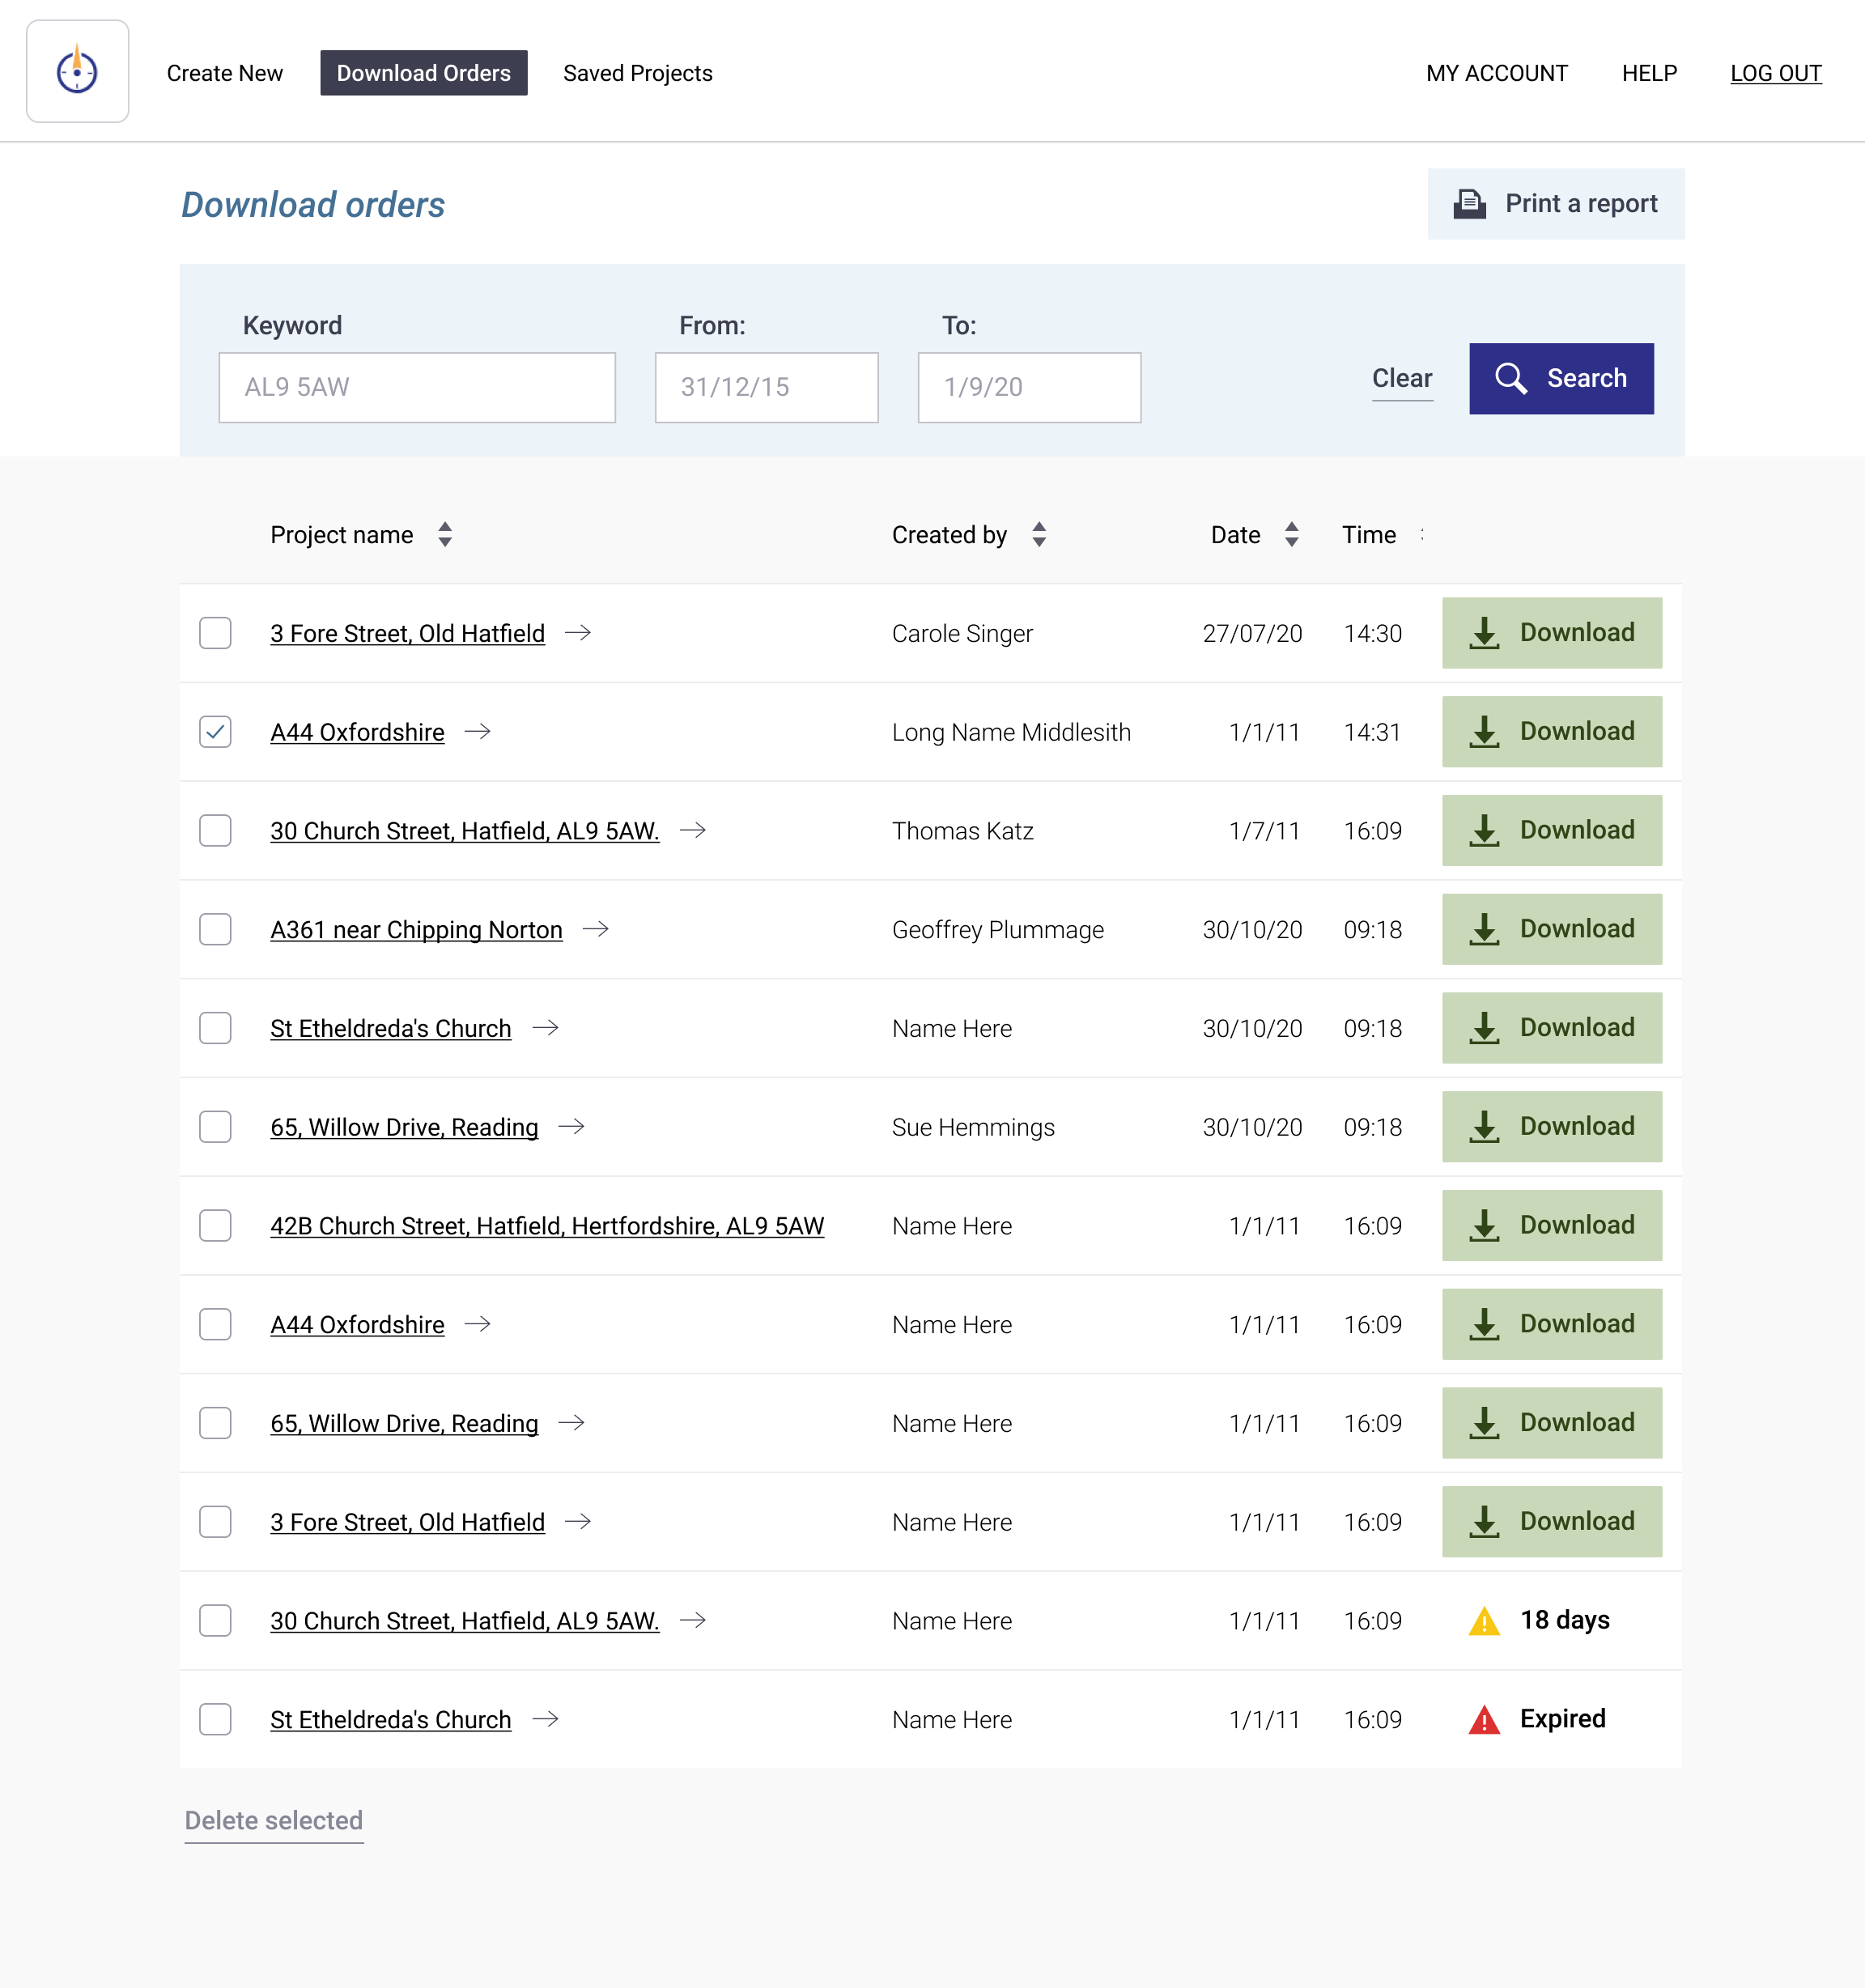Click the printer icon in Print a report
1865x1988 pixels.
coord(1469,204)
